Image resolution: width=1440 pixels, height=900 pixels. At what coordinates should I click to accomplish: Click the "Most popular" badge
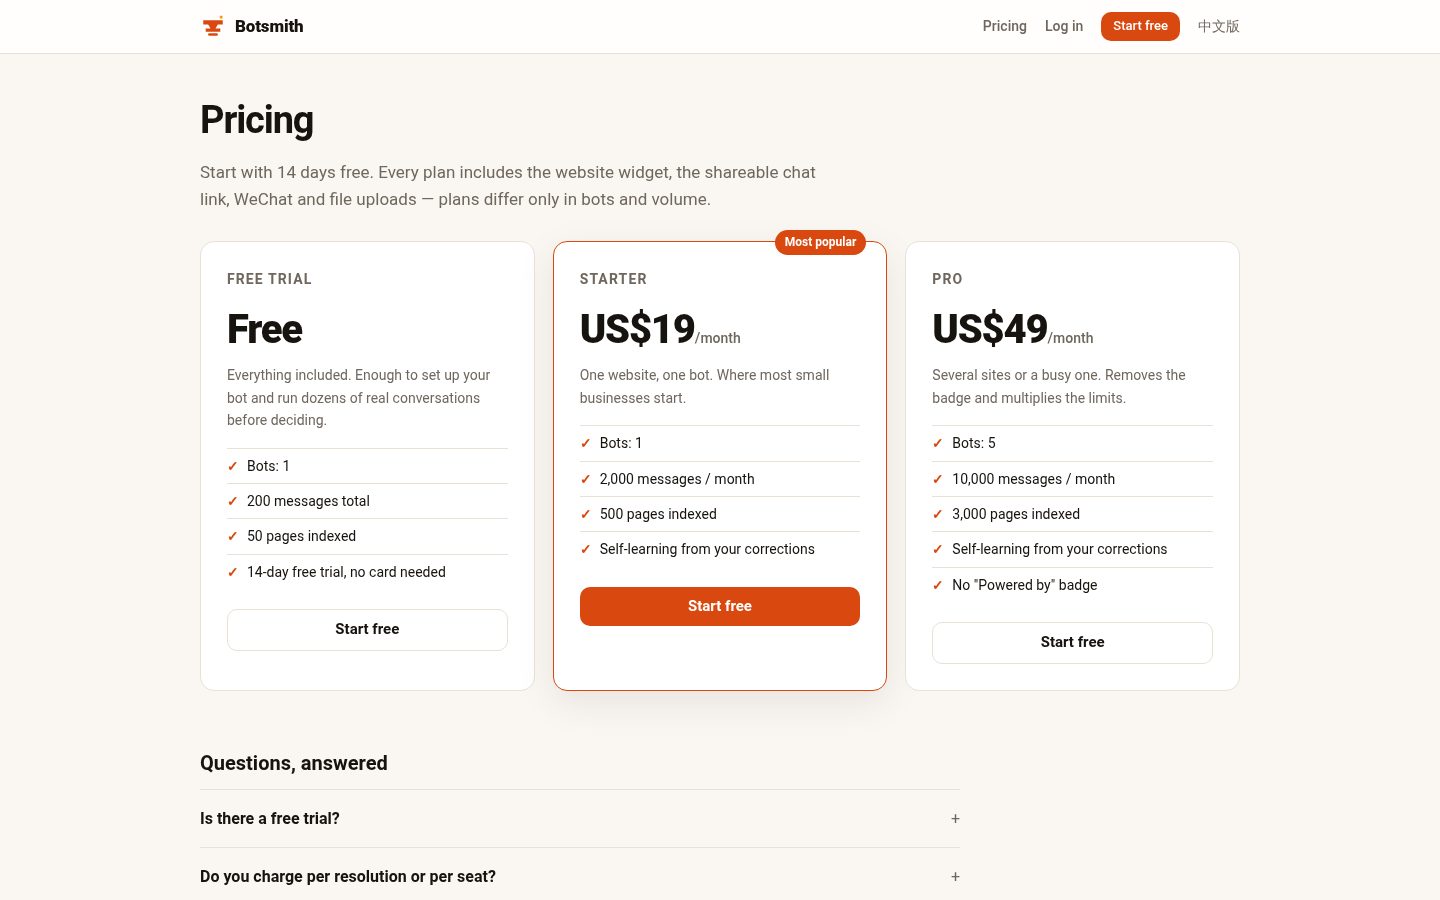[820, 242]
